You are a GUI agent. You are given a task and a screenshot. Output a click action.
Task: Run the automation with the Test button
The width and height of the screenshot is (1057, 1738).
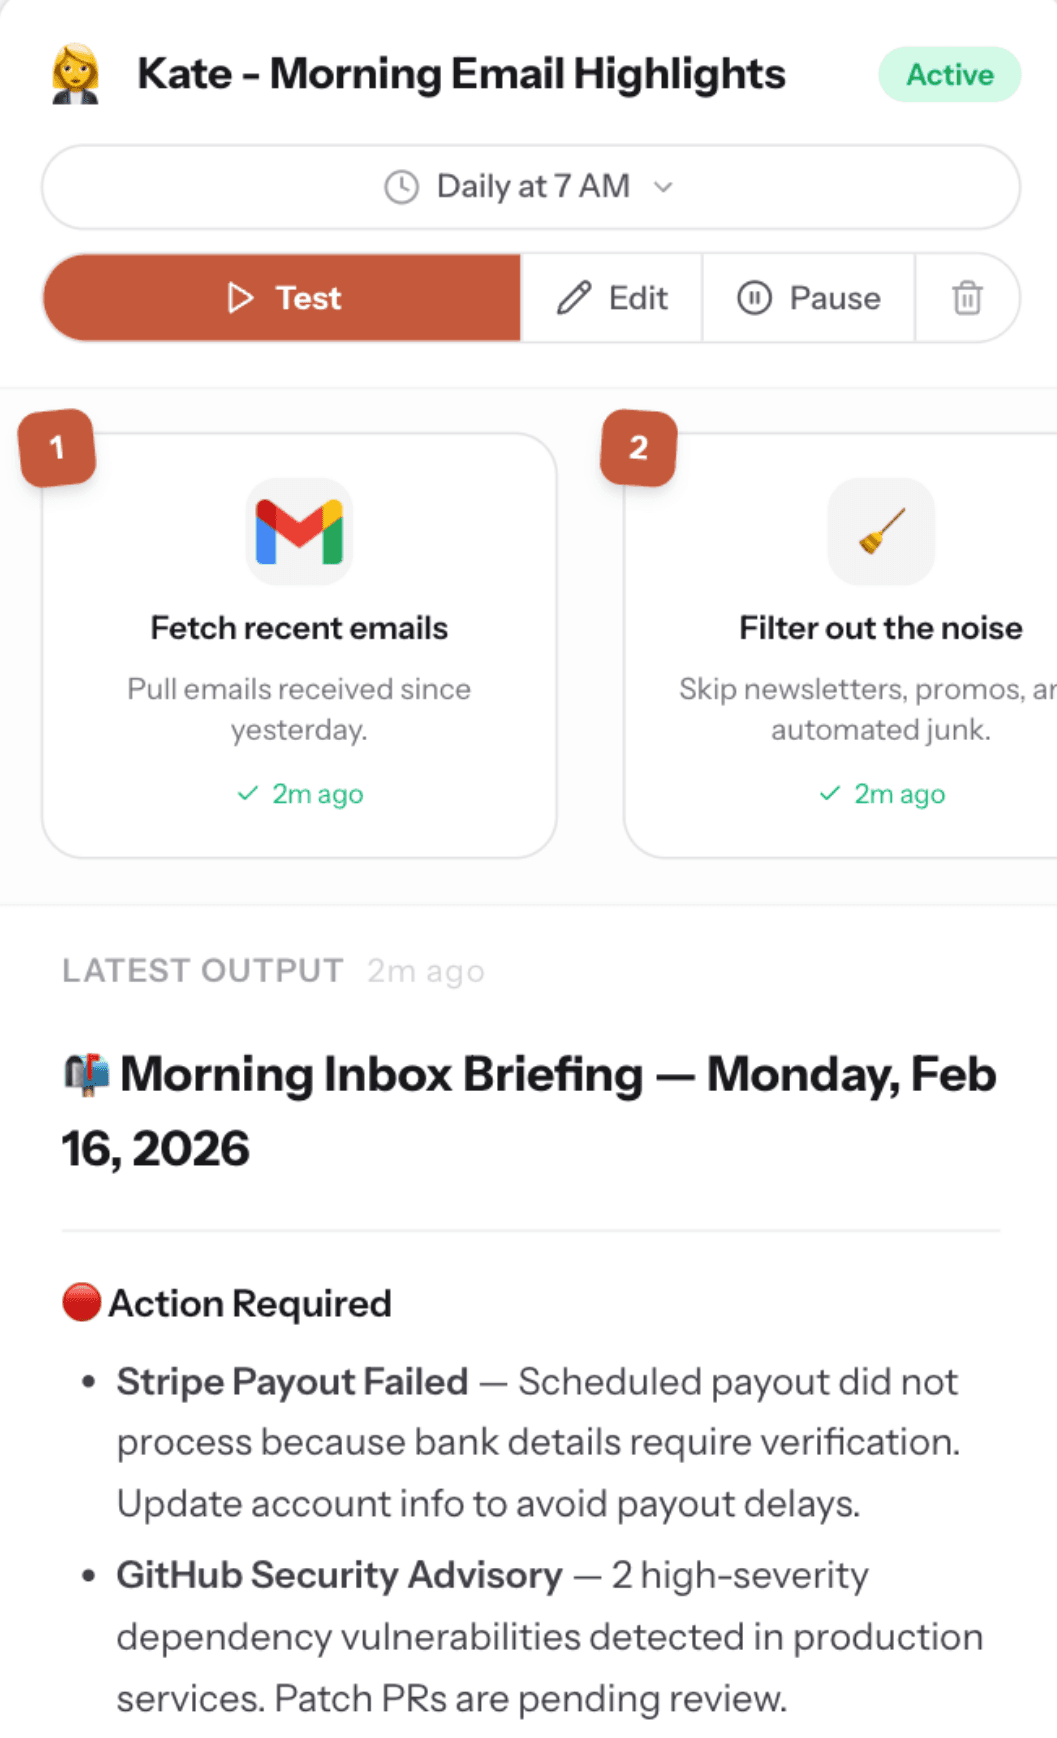pyautogui.click(x=282, y=298)
